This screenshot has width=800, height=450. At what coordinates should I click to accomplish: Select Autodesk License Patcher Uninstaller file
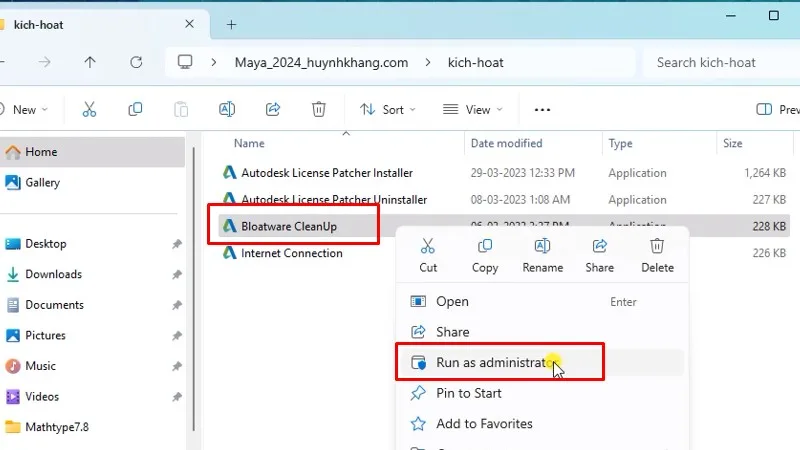pyautogui.click(x=334, y=199)
